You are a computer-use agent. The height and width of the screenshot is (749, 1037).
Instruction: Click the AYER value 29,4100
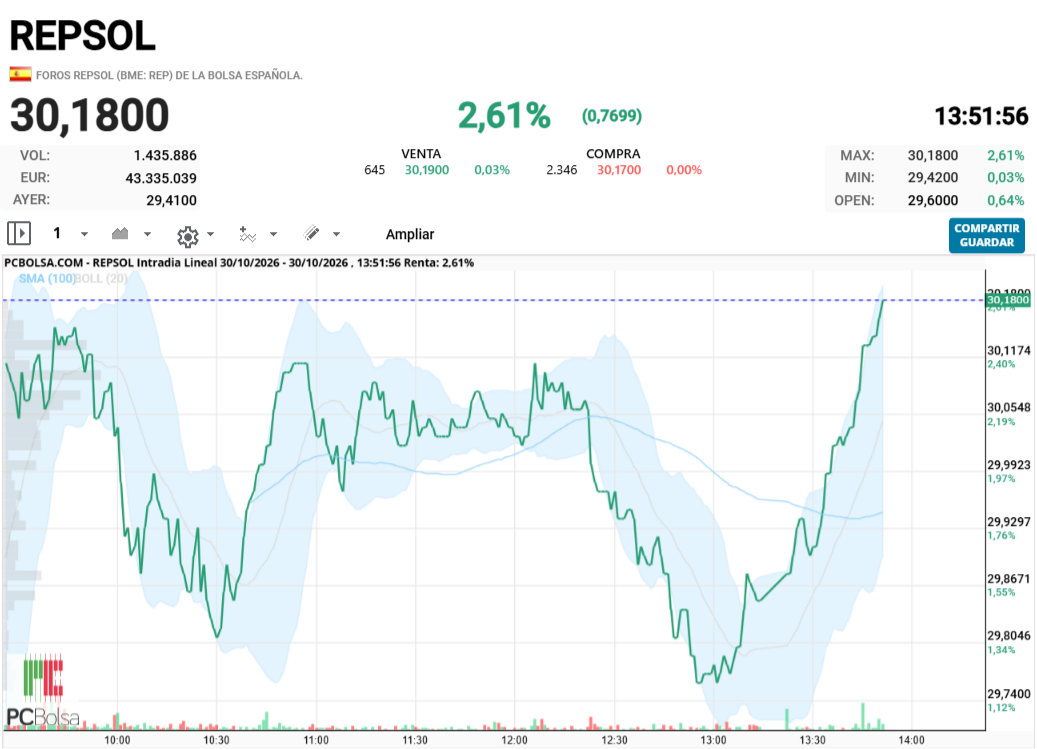tap(171, 200)
